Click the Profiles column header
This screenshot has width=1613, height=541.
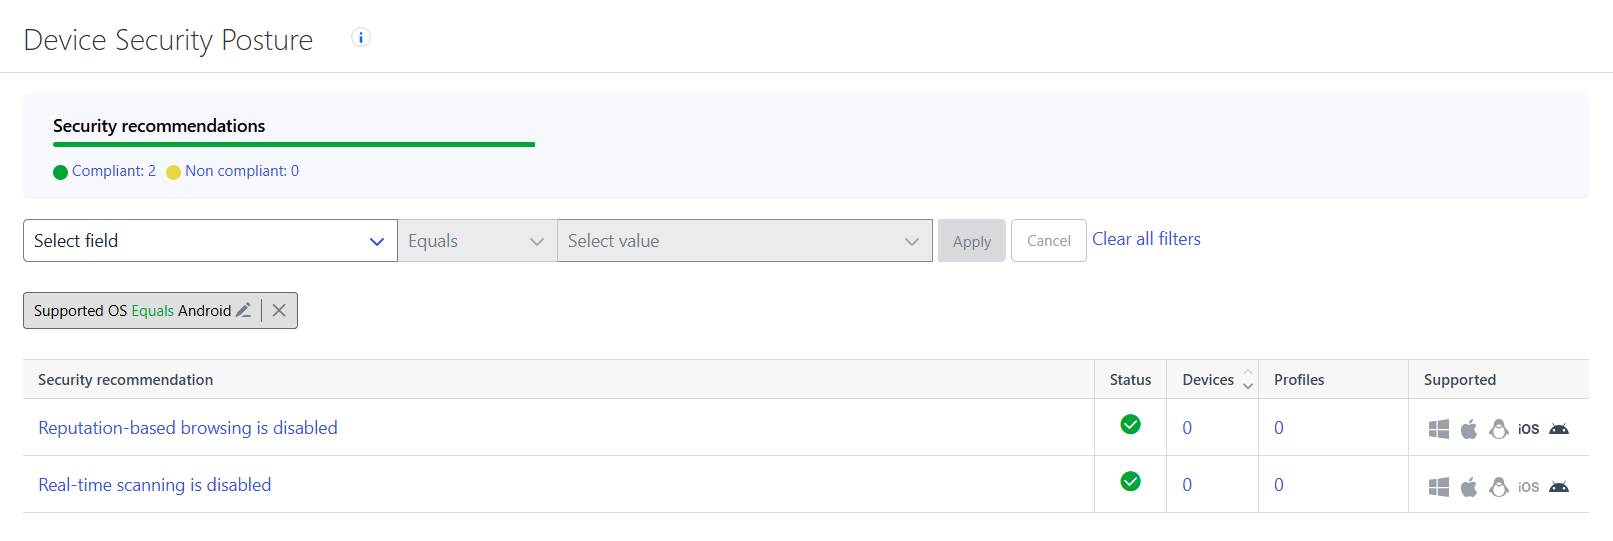click(1299, 380)
